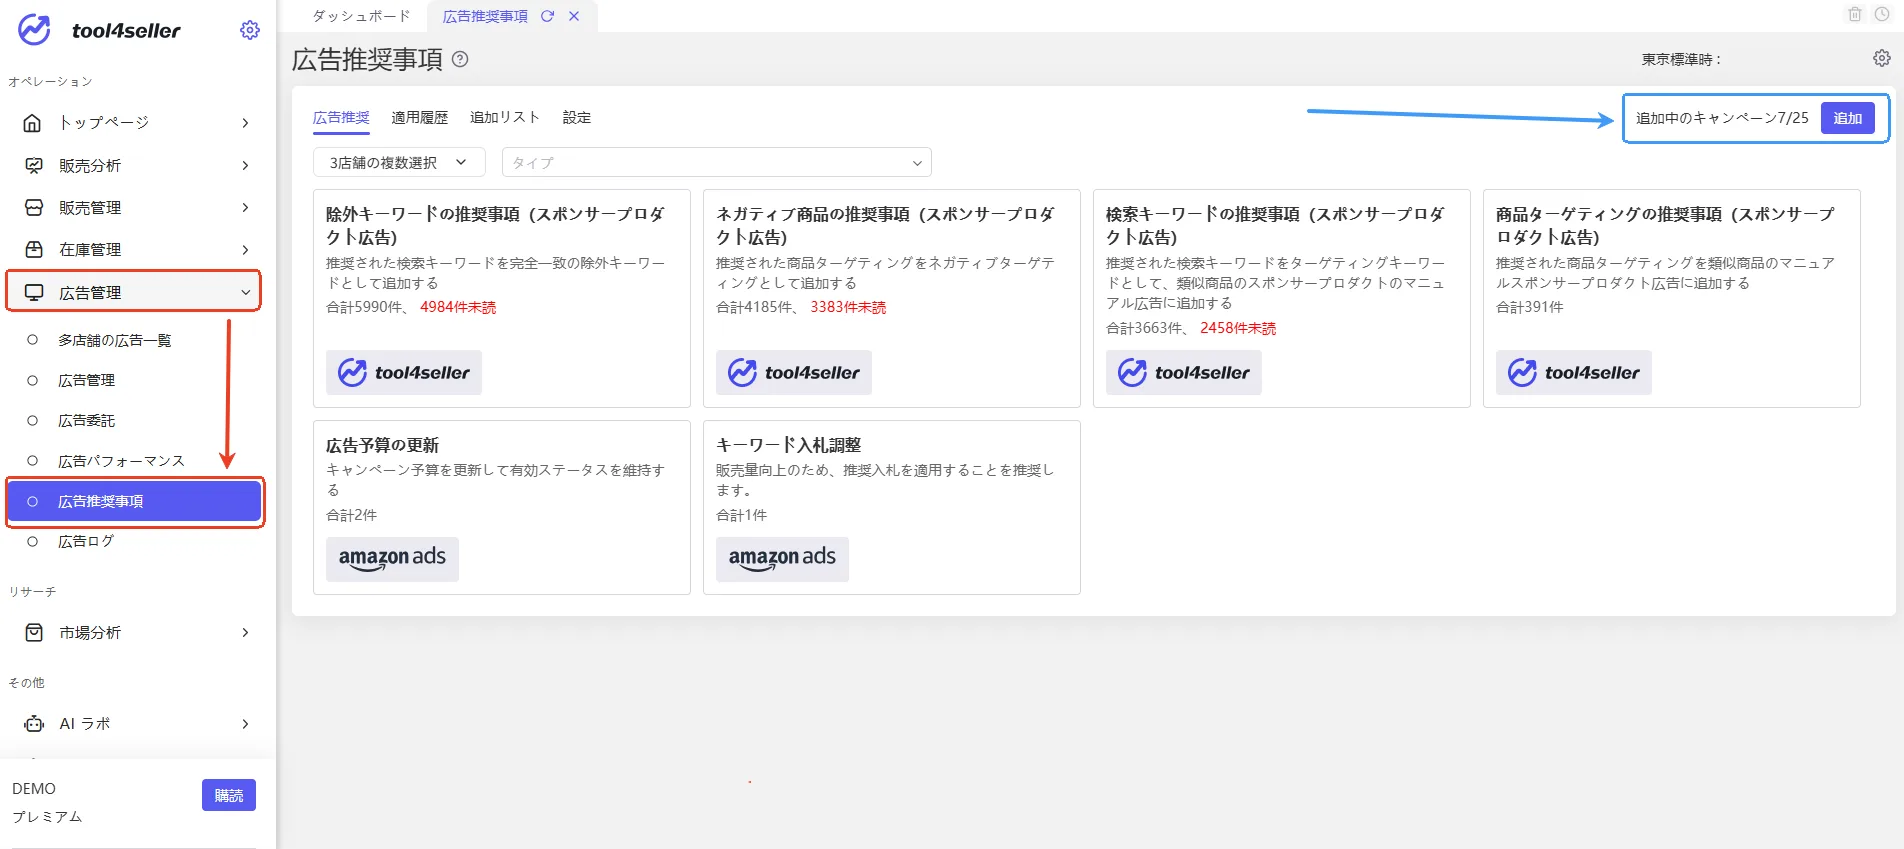1904x849 pixels.
Task: Click the 合計391件 count text
Action: click(x=1530, y=307)
